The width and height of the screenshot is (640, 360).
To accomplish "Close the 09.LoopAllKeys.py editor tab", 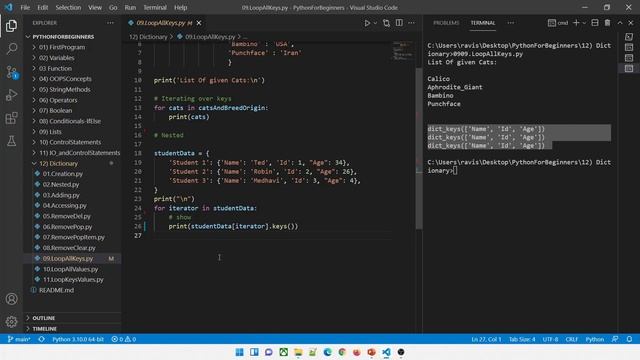I will point(199,23).
